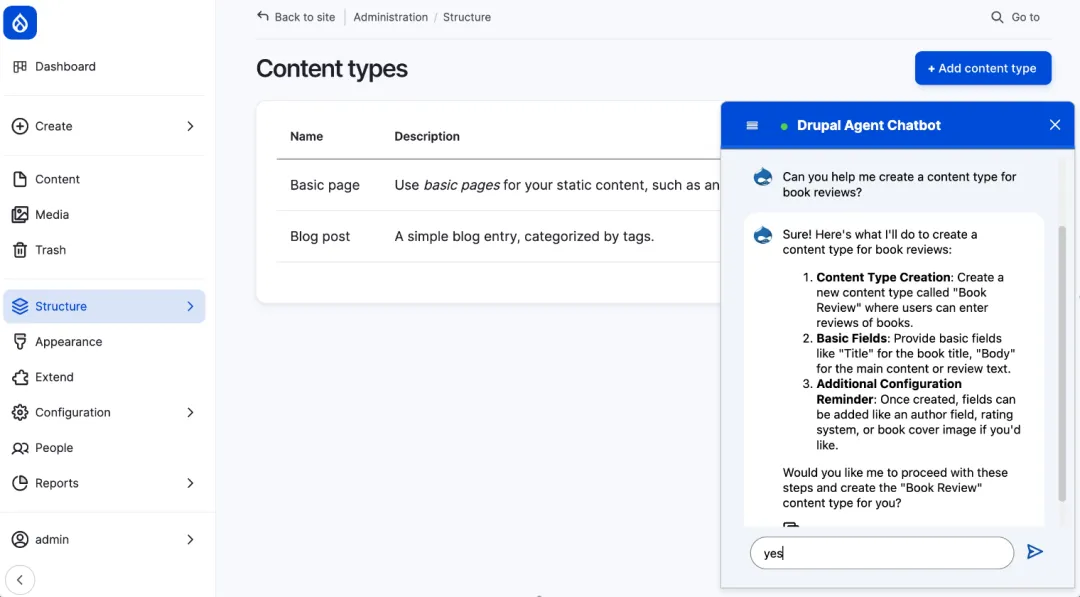Viewport: 1080px width, 597px height.
Task: Click the Trash can icon
Action: [x=20, y=249]
